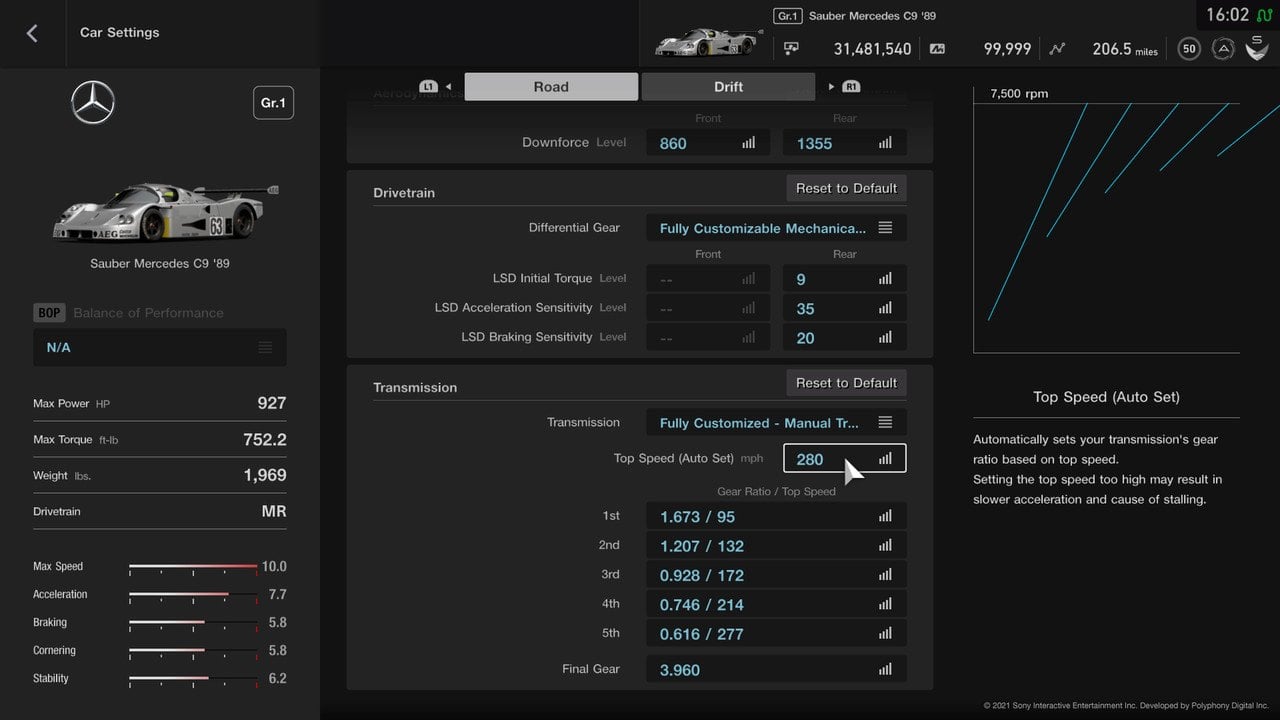The image size is (1280, 720).
Task: Click bars icon for 4th gear ratio
Action: (885, 604)
